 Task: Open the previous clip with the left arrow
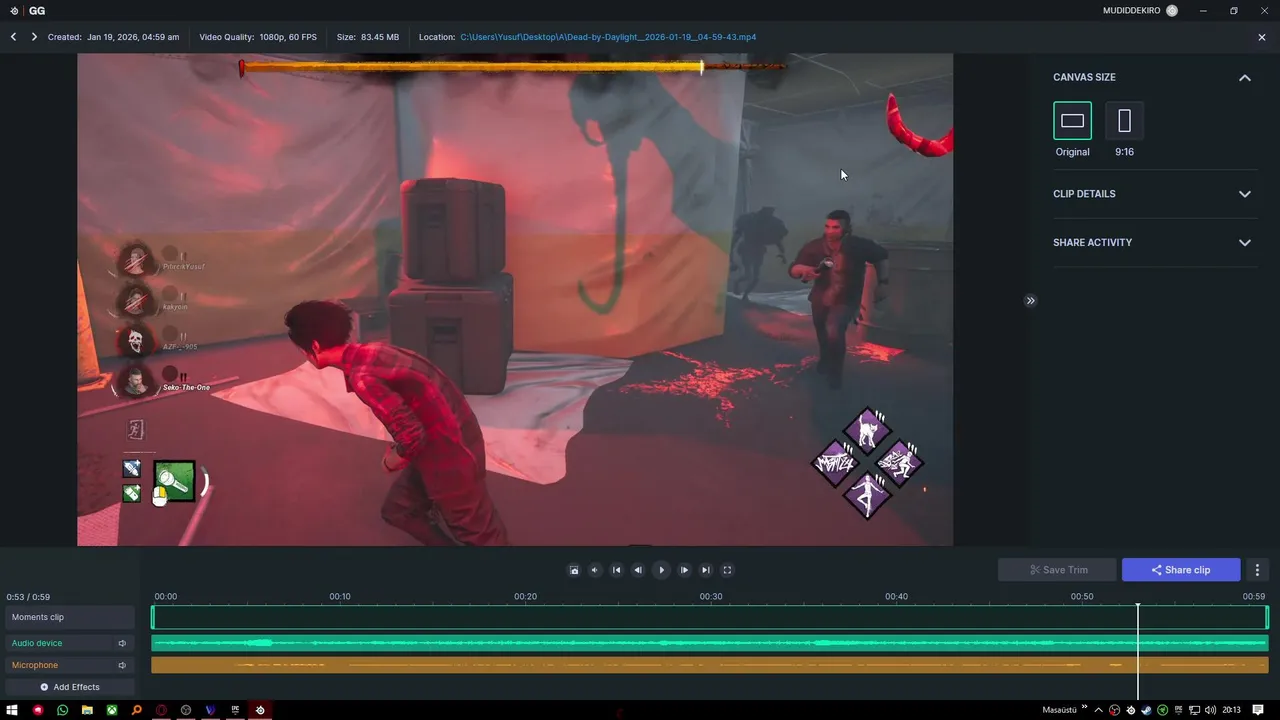[x=13, y=37]
